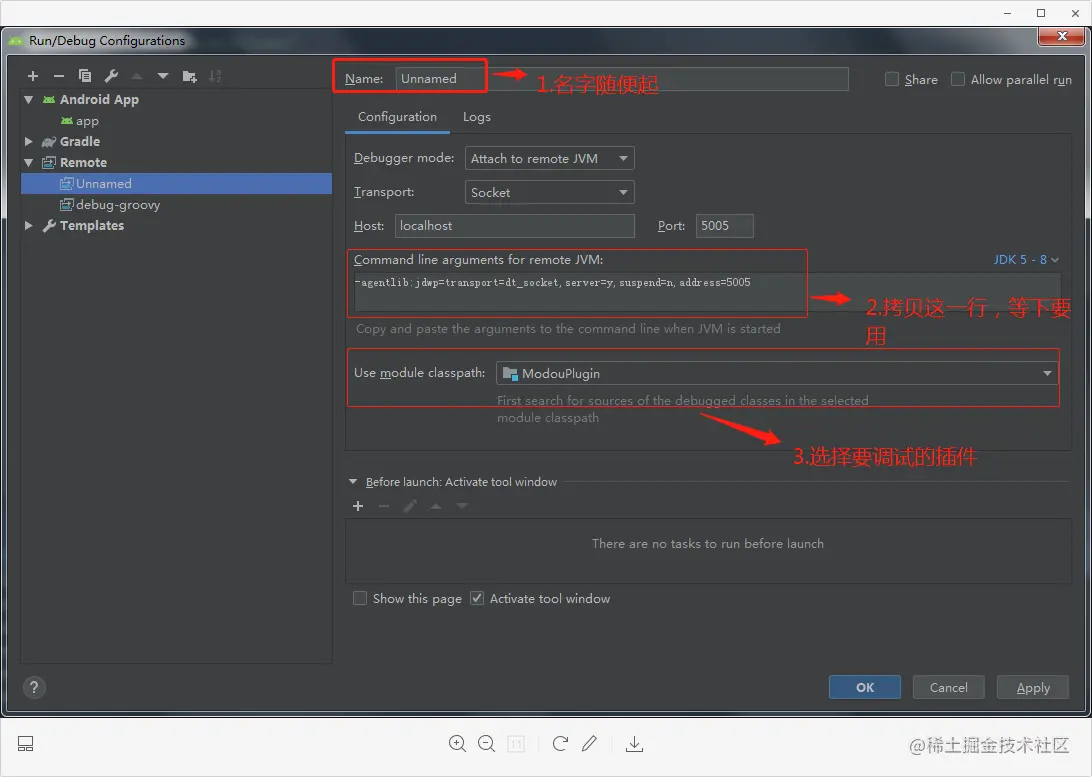Add a before launch task with plus
Image resolution: width=1092 pixels, height=777 pixels.
tap(358, 506)
